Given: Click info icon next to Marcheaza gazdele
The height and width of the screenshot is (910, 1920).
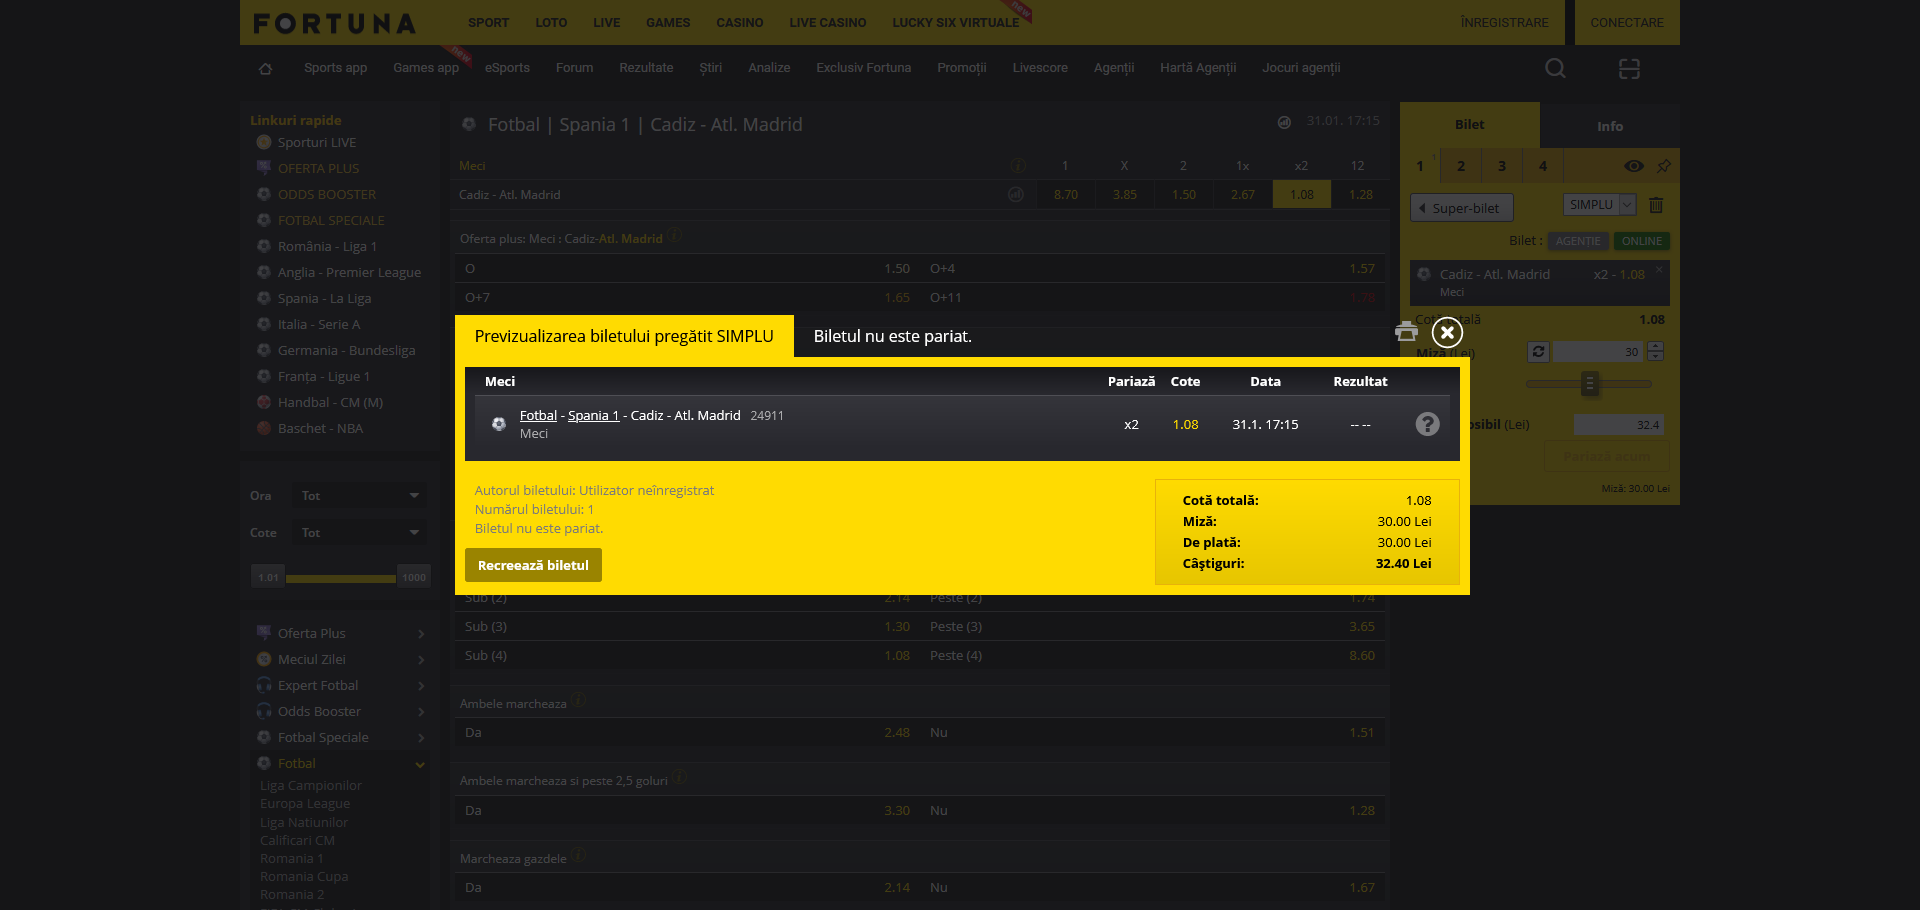Looking at the screenshot, I should click(579, 855).
